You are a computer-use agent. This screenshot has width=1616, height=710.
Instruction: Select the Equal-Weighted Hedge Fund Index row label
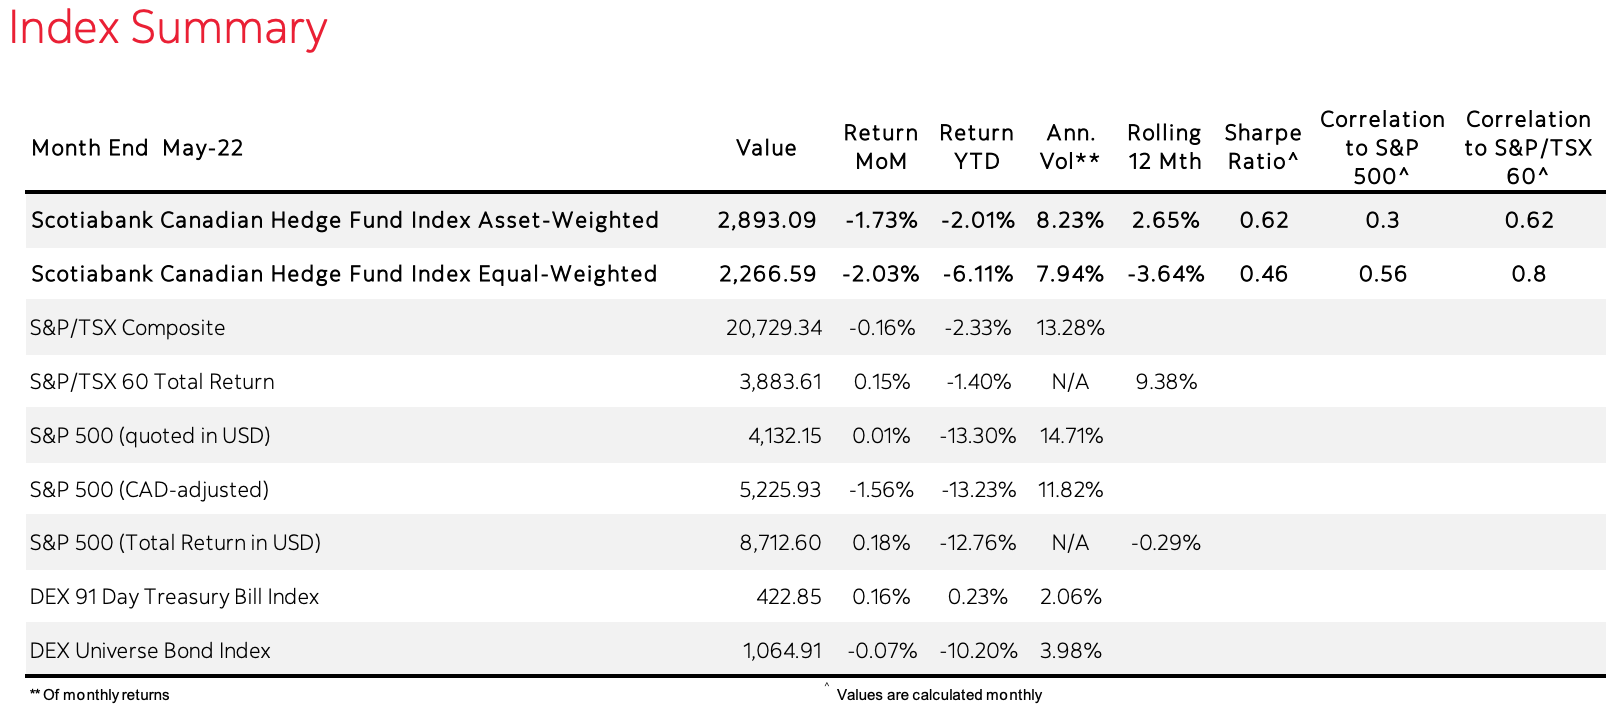pos(344,274)
